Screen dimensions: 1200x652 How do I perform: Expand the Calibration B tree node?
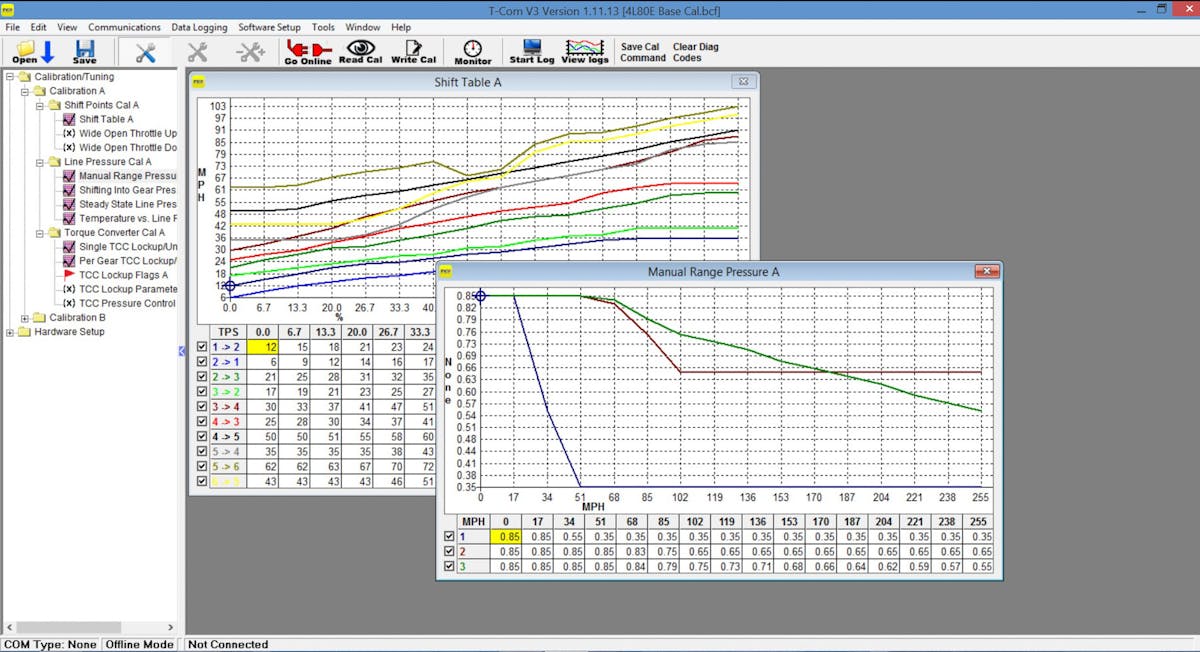pos(26,318)
